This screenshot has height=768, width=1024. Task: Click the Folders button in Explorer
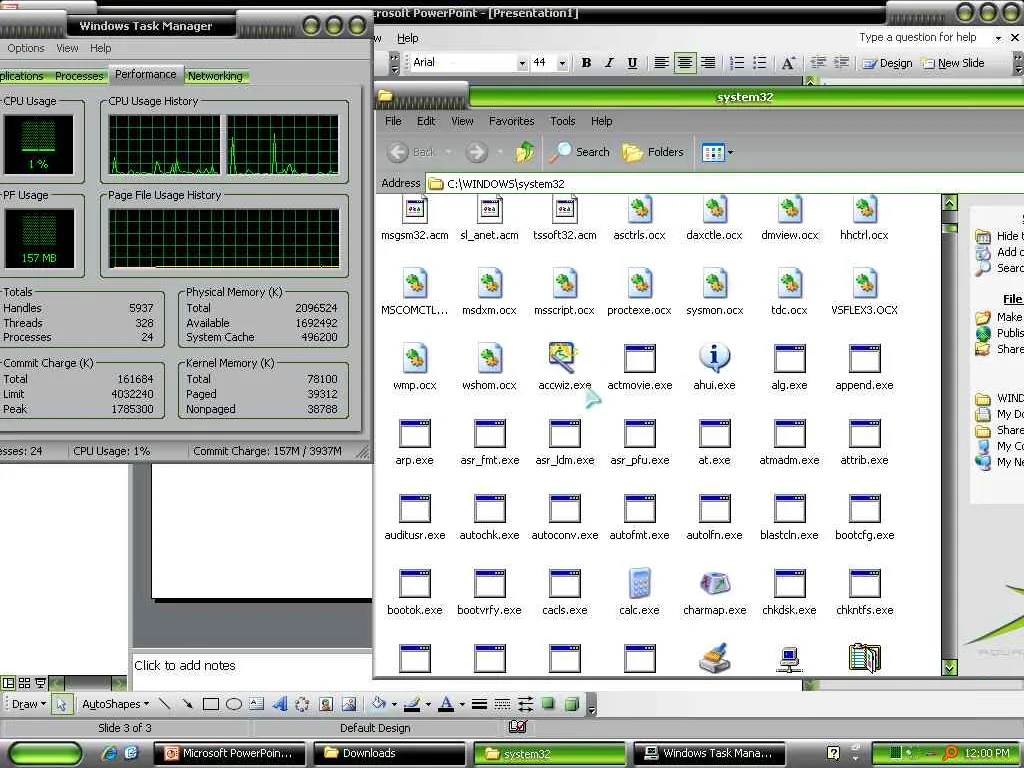(653, 152)
